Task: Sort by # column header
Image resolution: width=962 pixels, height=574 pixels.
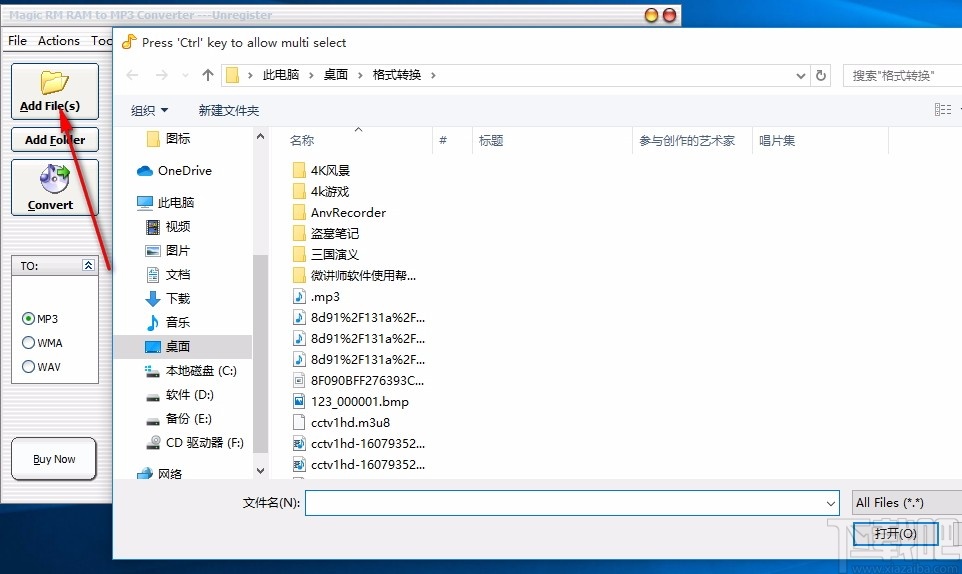Action: pos(443,140)
